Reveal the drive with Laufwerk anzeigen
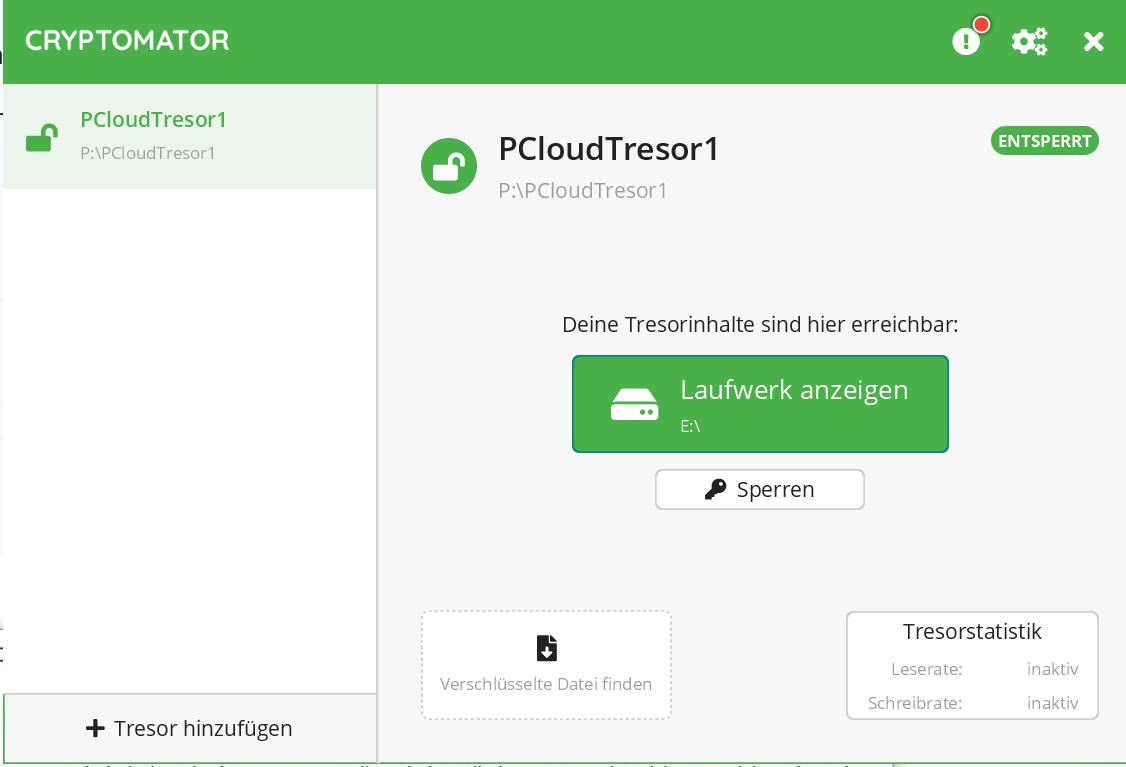 [760, 404]
